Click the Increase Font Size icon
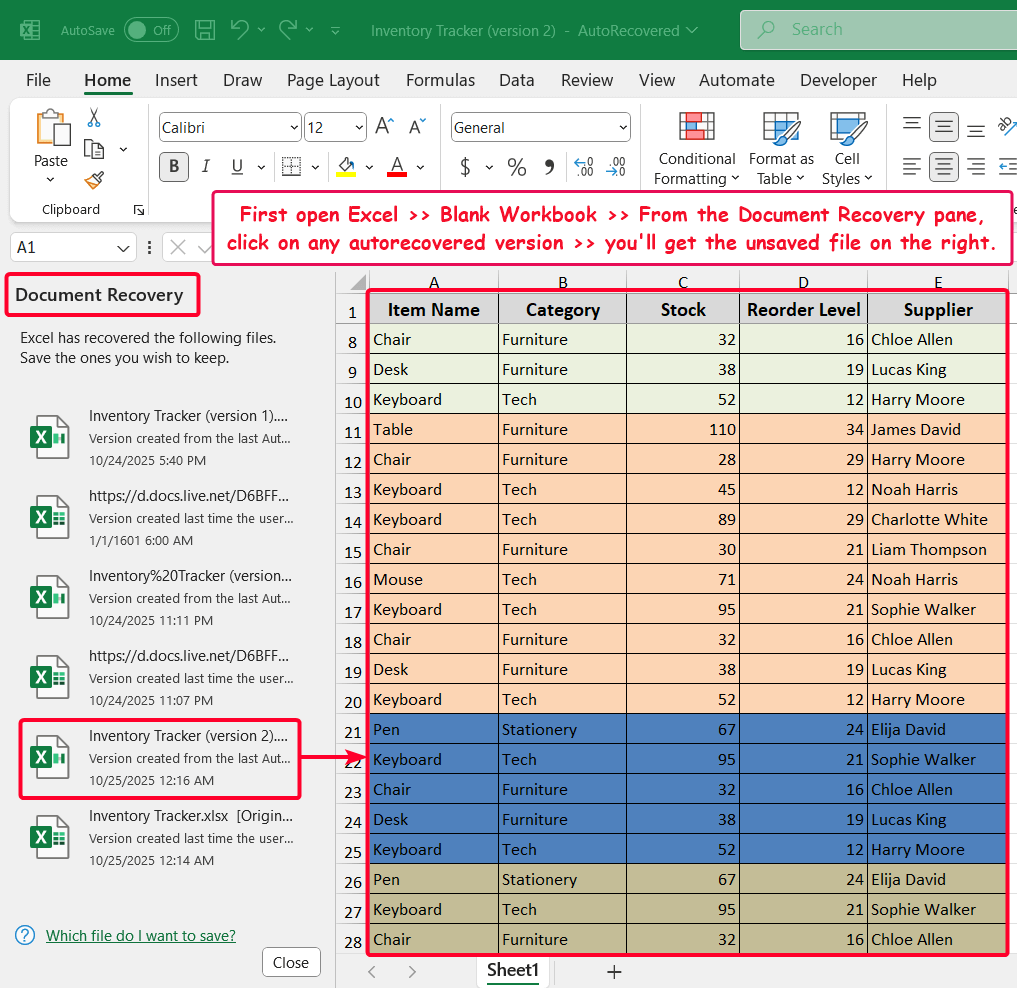The width and height of the screenshot is (1017, 988). 385,127
